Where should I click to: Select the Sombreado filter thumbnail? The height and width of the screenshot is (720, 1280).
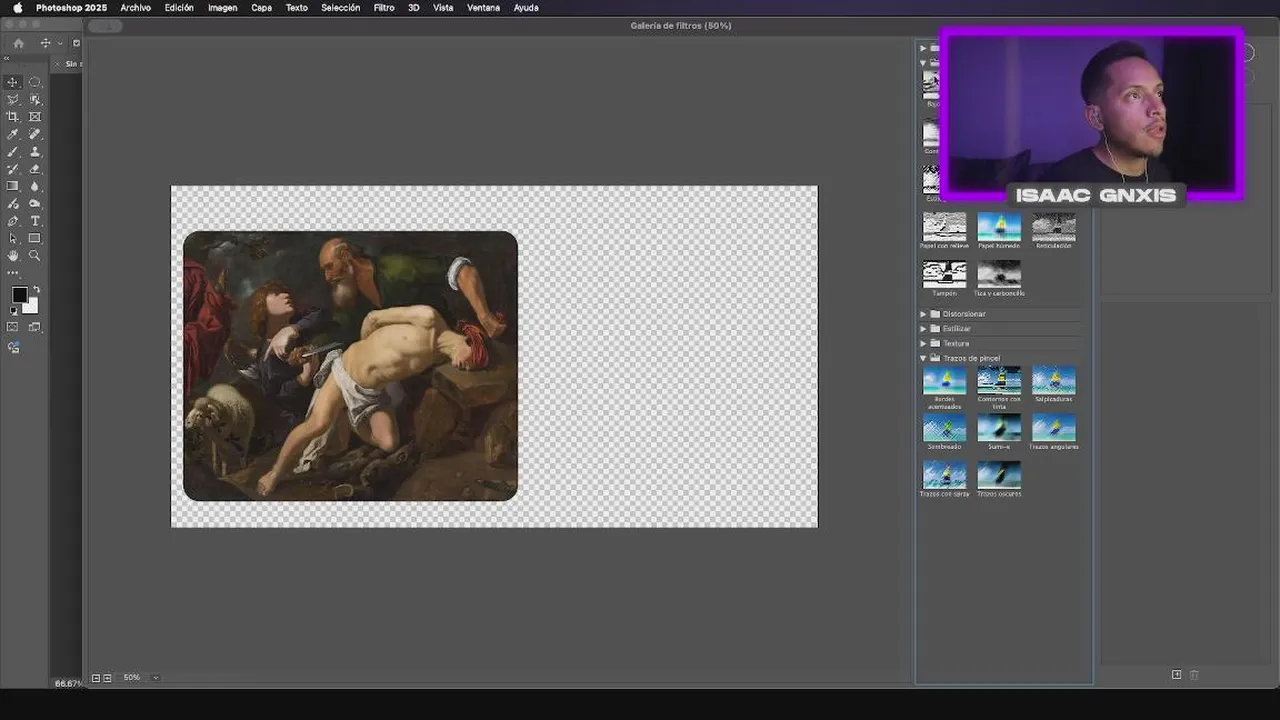tap(944, 428)
